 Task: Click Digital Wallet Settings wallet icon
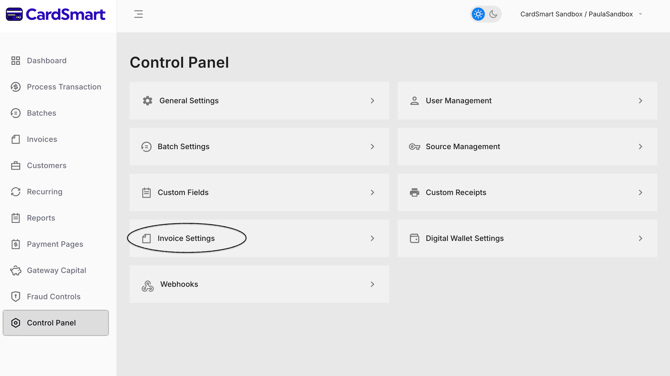click(x=414, y=238)
